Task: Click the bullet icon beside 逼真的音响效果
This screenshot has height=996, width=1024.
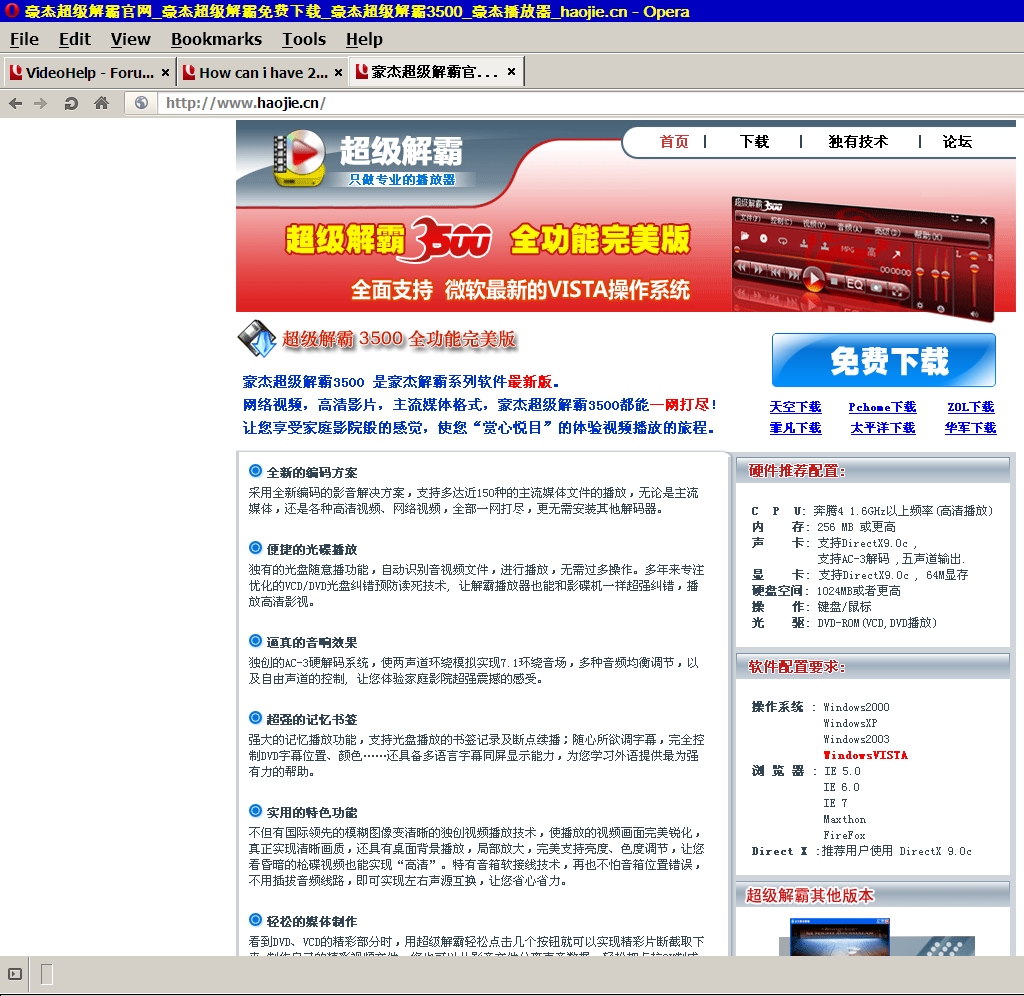Action: click(255, 641)
